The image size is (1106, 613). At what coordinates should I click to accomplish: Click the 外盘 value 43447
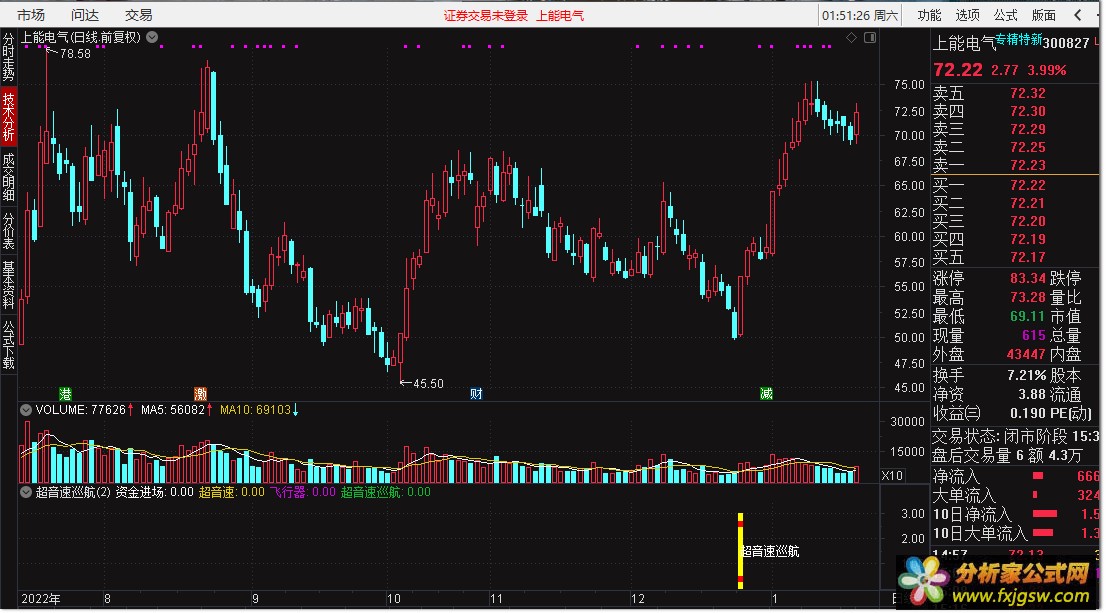[x=1026, y=354]
